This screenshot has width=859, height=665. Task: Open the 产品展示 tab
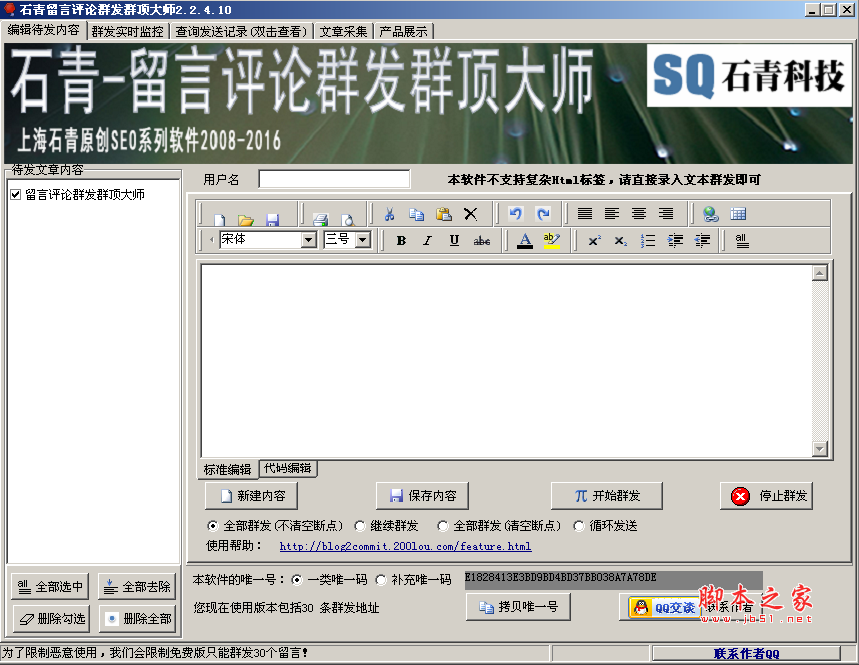pyautogui.click(x=403, y=31)
